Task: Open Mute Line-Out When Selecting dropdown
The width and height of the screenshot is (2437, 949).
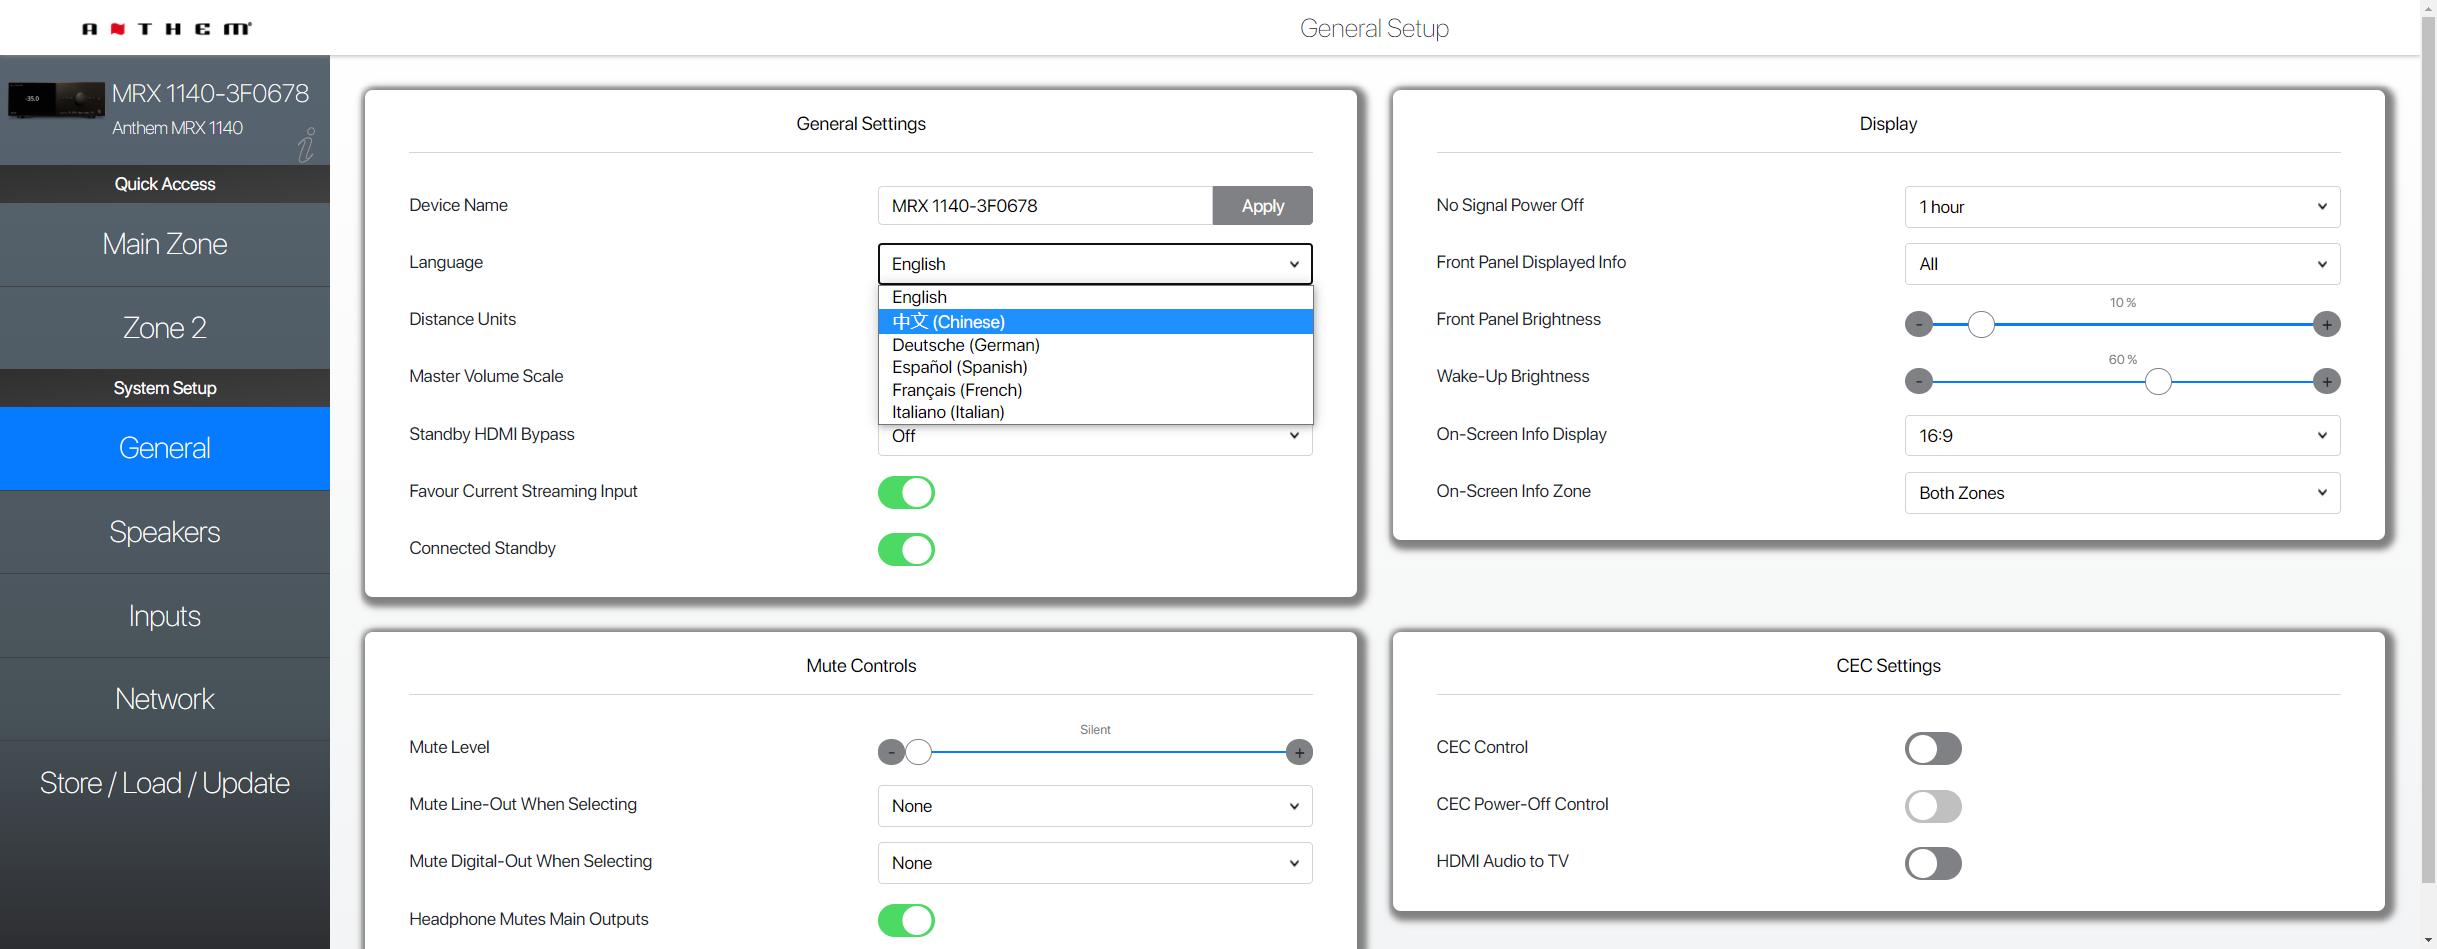Action: click(1094, 806)
